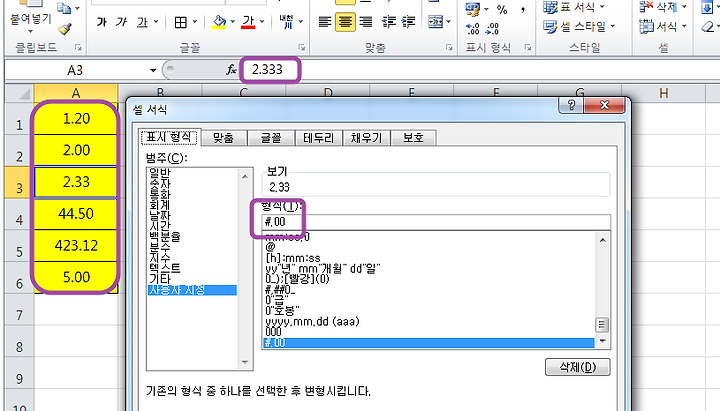This screenshot has width=720, height=411.
Task: Open Format as Table (표 서식)
Action: (x=574, y=7)
